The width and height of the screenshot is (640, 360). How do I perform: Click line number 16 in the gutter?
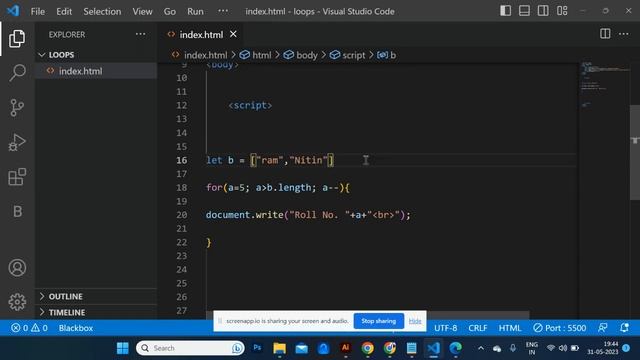182,160
